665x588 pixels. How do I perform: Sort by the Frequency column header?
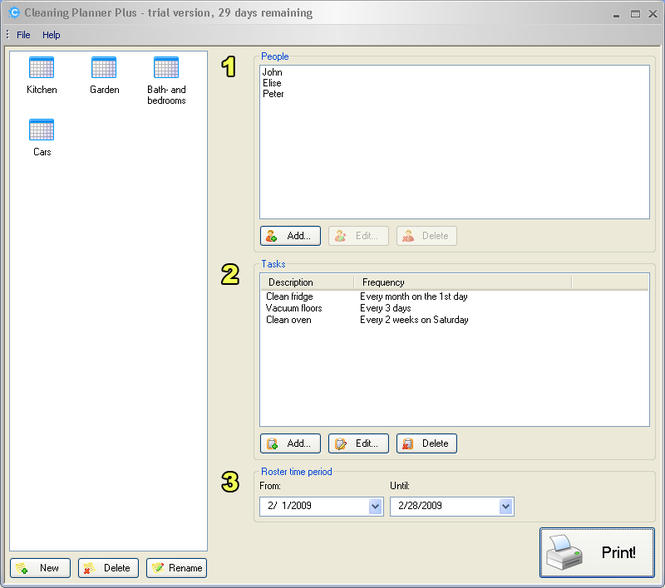pyautogui.click(x=463, y=282)
